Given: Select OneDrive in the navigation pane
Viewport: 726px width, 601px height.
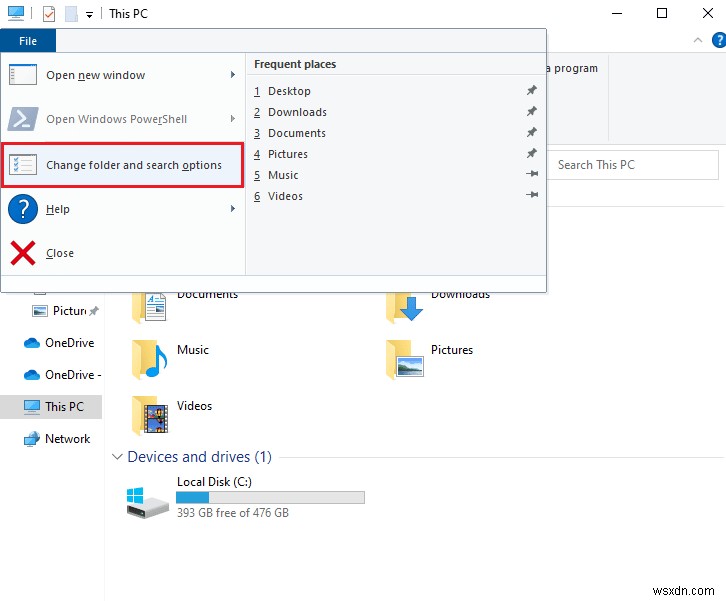Looking at the screenshot, I should 69,343.
